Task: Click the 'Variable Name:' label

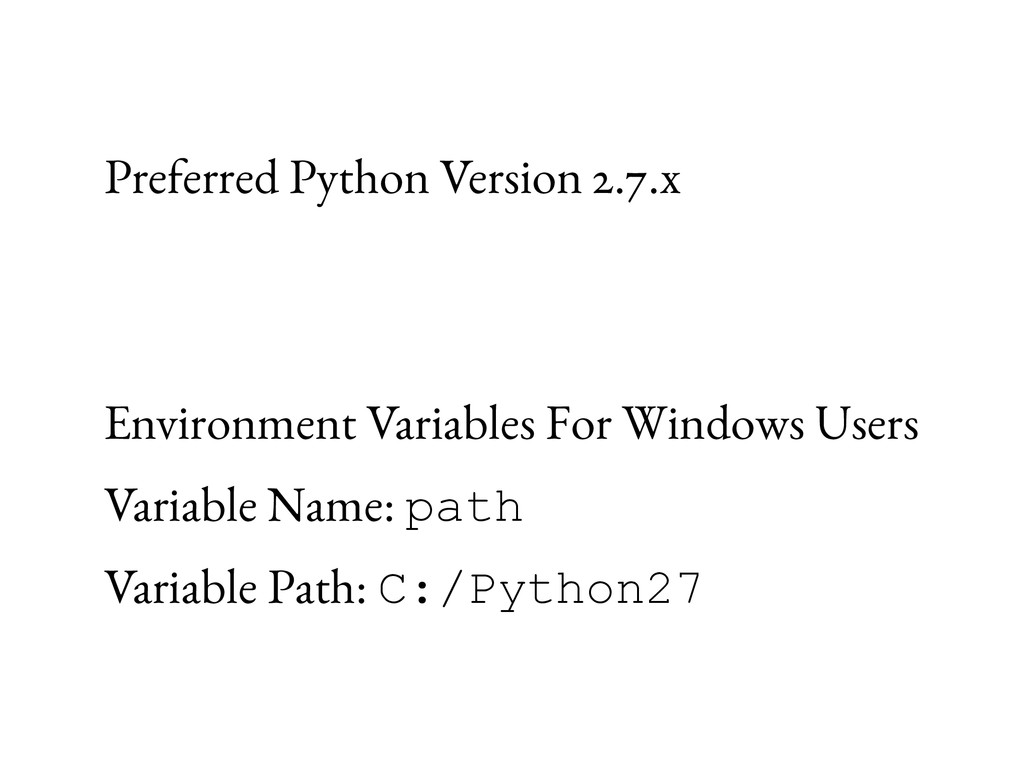Action: [249, 506]
